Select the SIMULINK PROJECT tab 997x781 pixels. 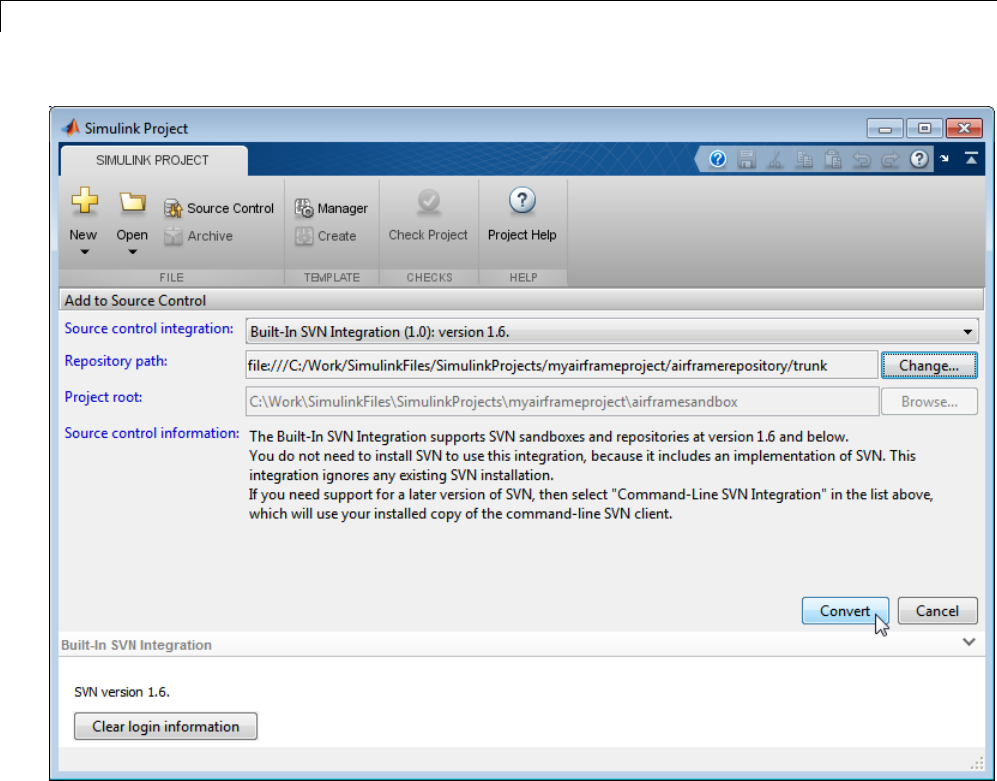153,160
